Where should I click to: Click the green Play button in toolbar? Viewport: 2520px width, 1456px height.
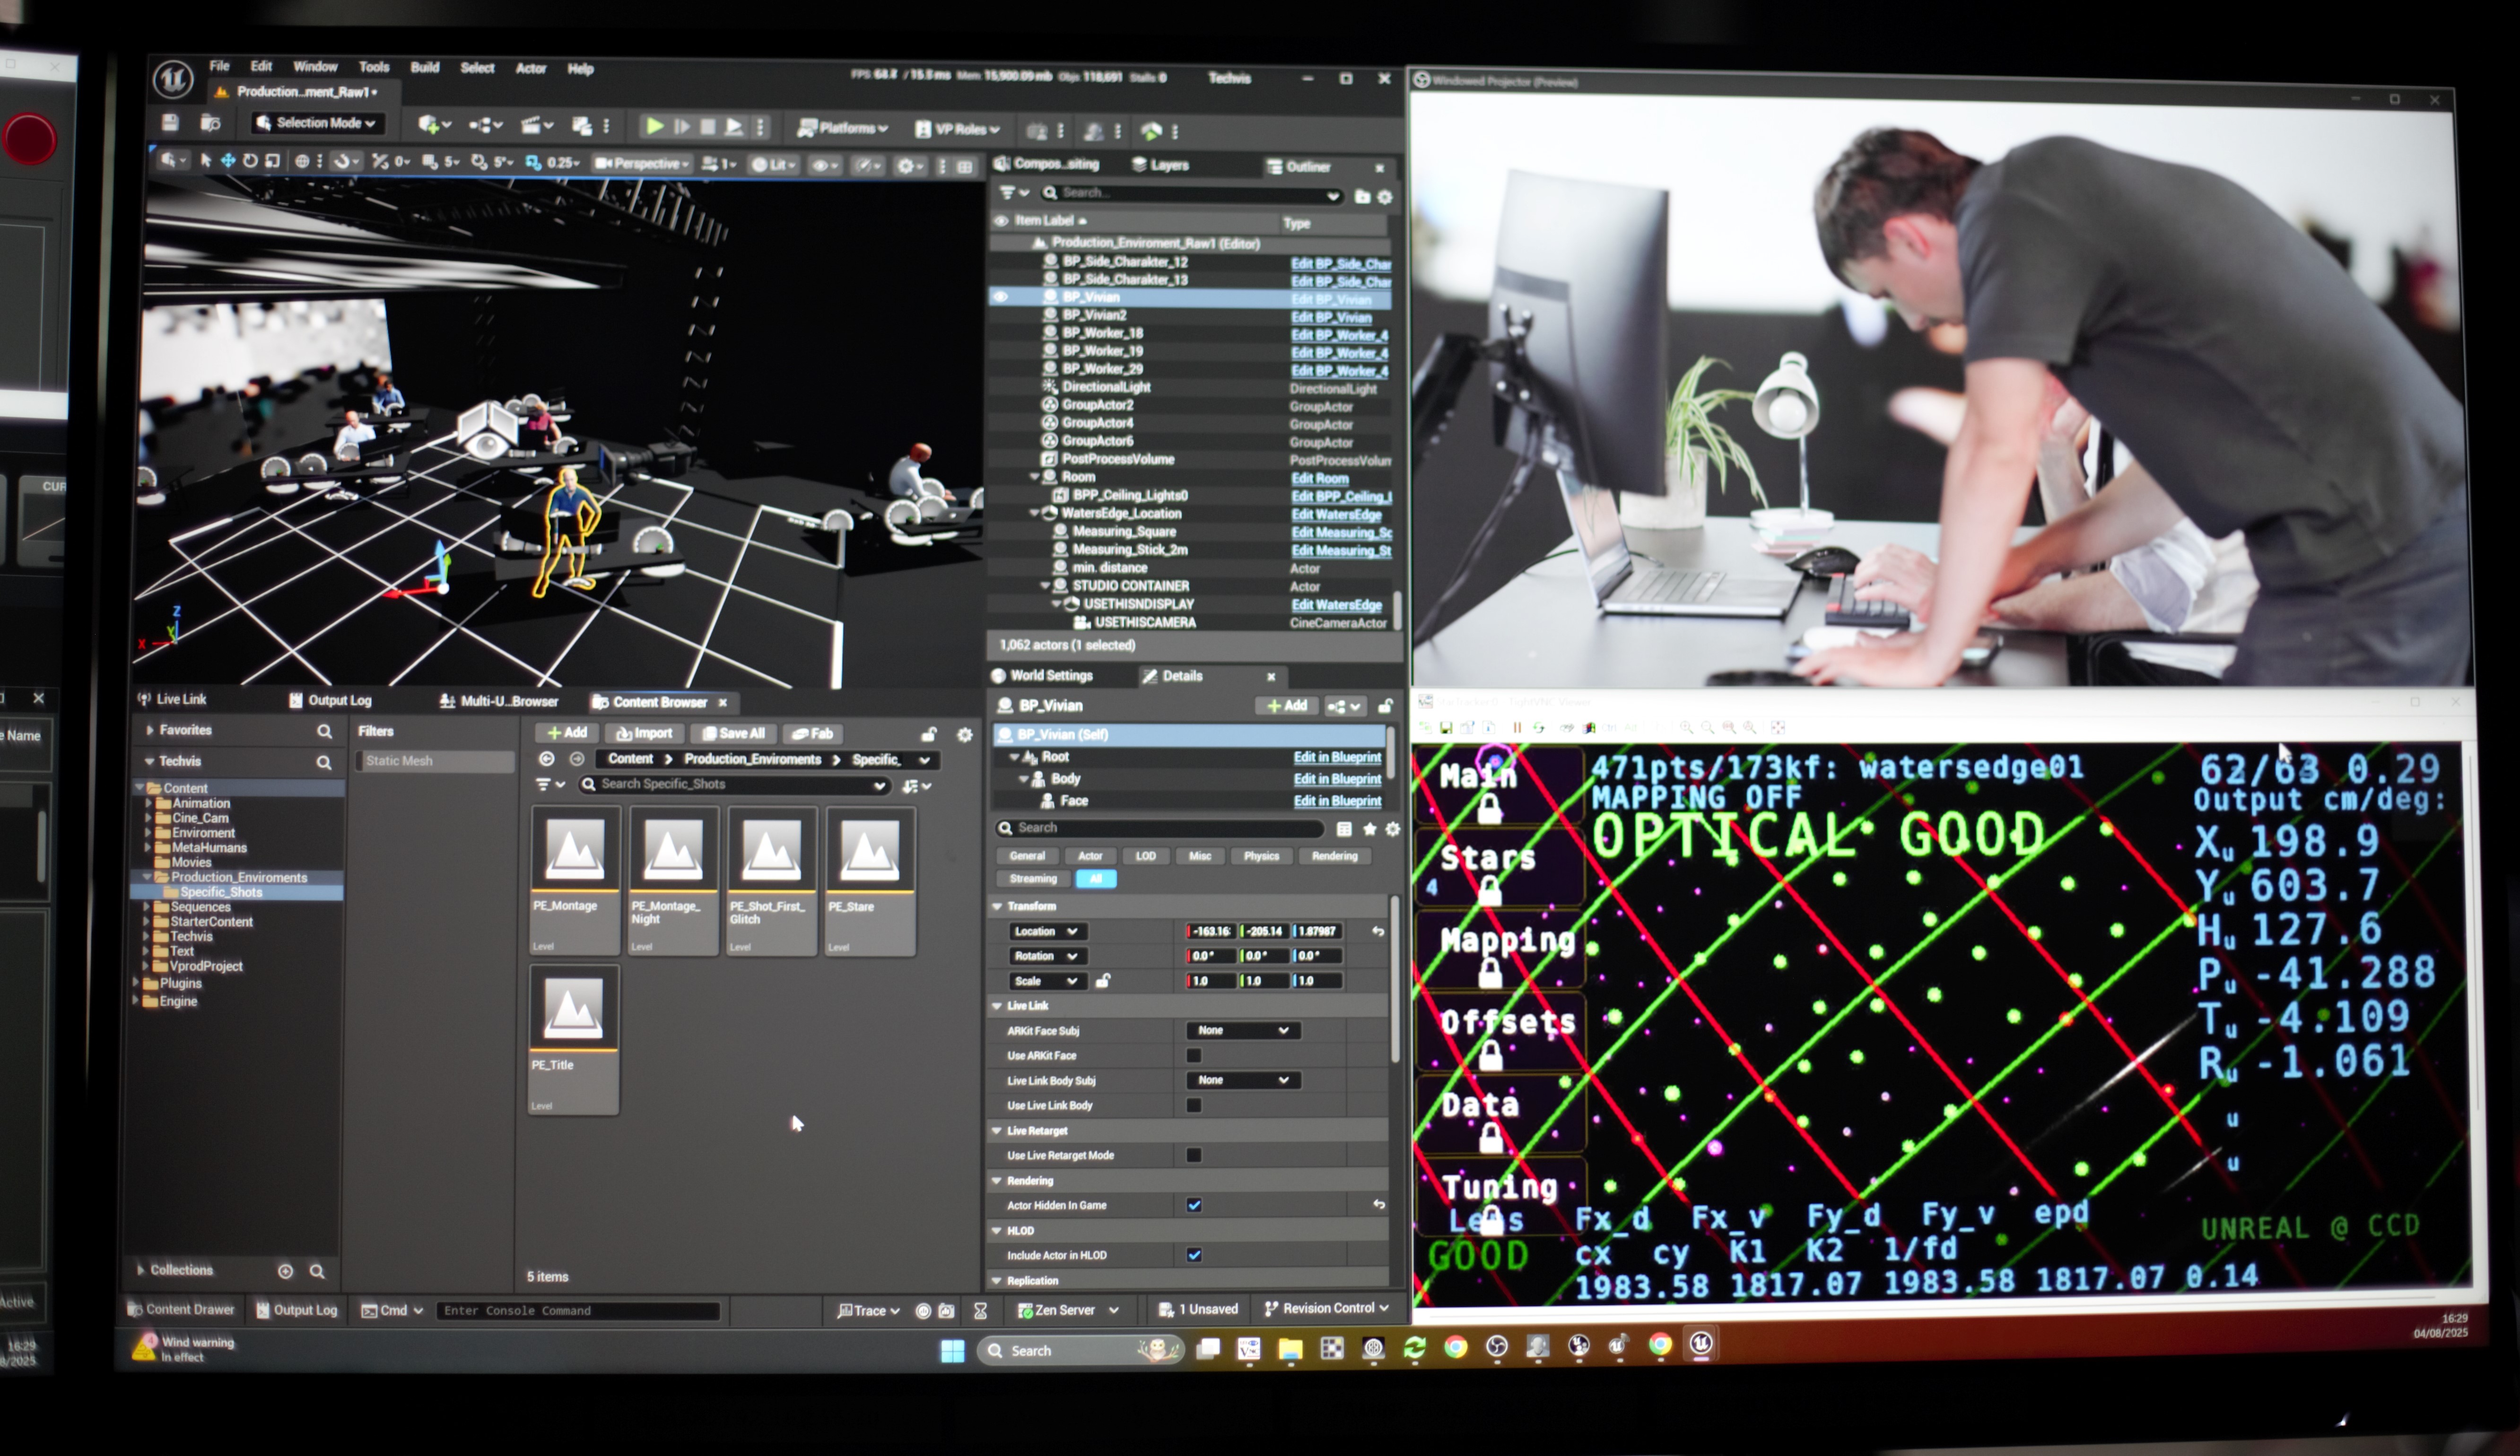(x=654, y=126)
